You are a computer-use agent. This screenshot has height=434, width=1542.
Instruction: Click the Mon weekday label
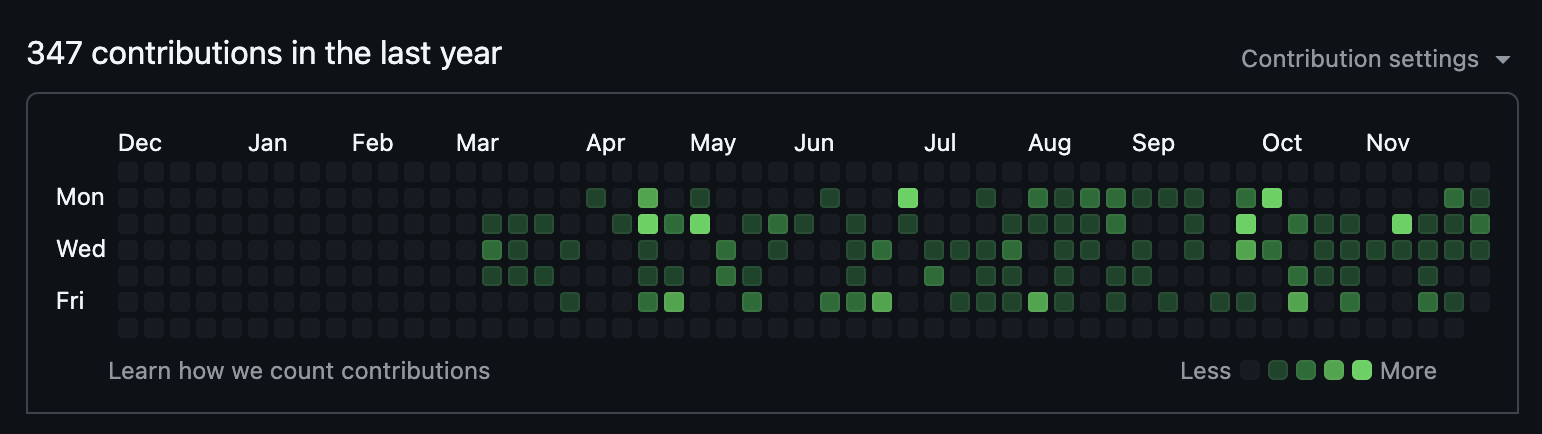[80, 197]
